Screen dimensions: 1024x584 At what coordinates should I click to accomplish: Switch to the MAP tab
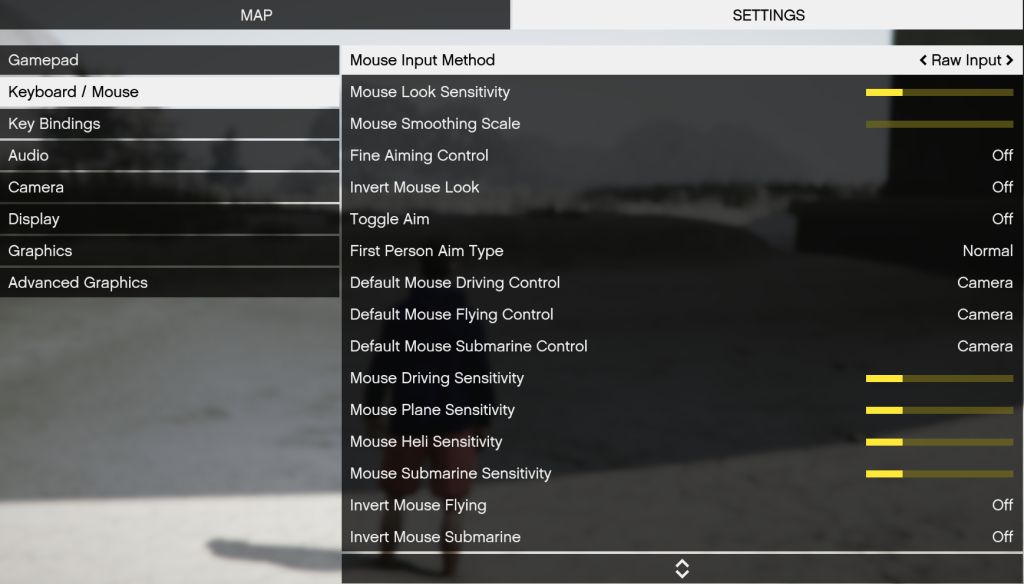tap(256, 15)
